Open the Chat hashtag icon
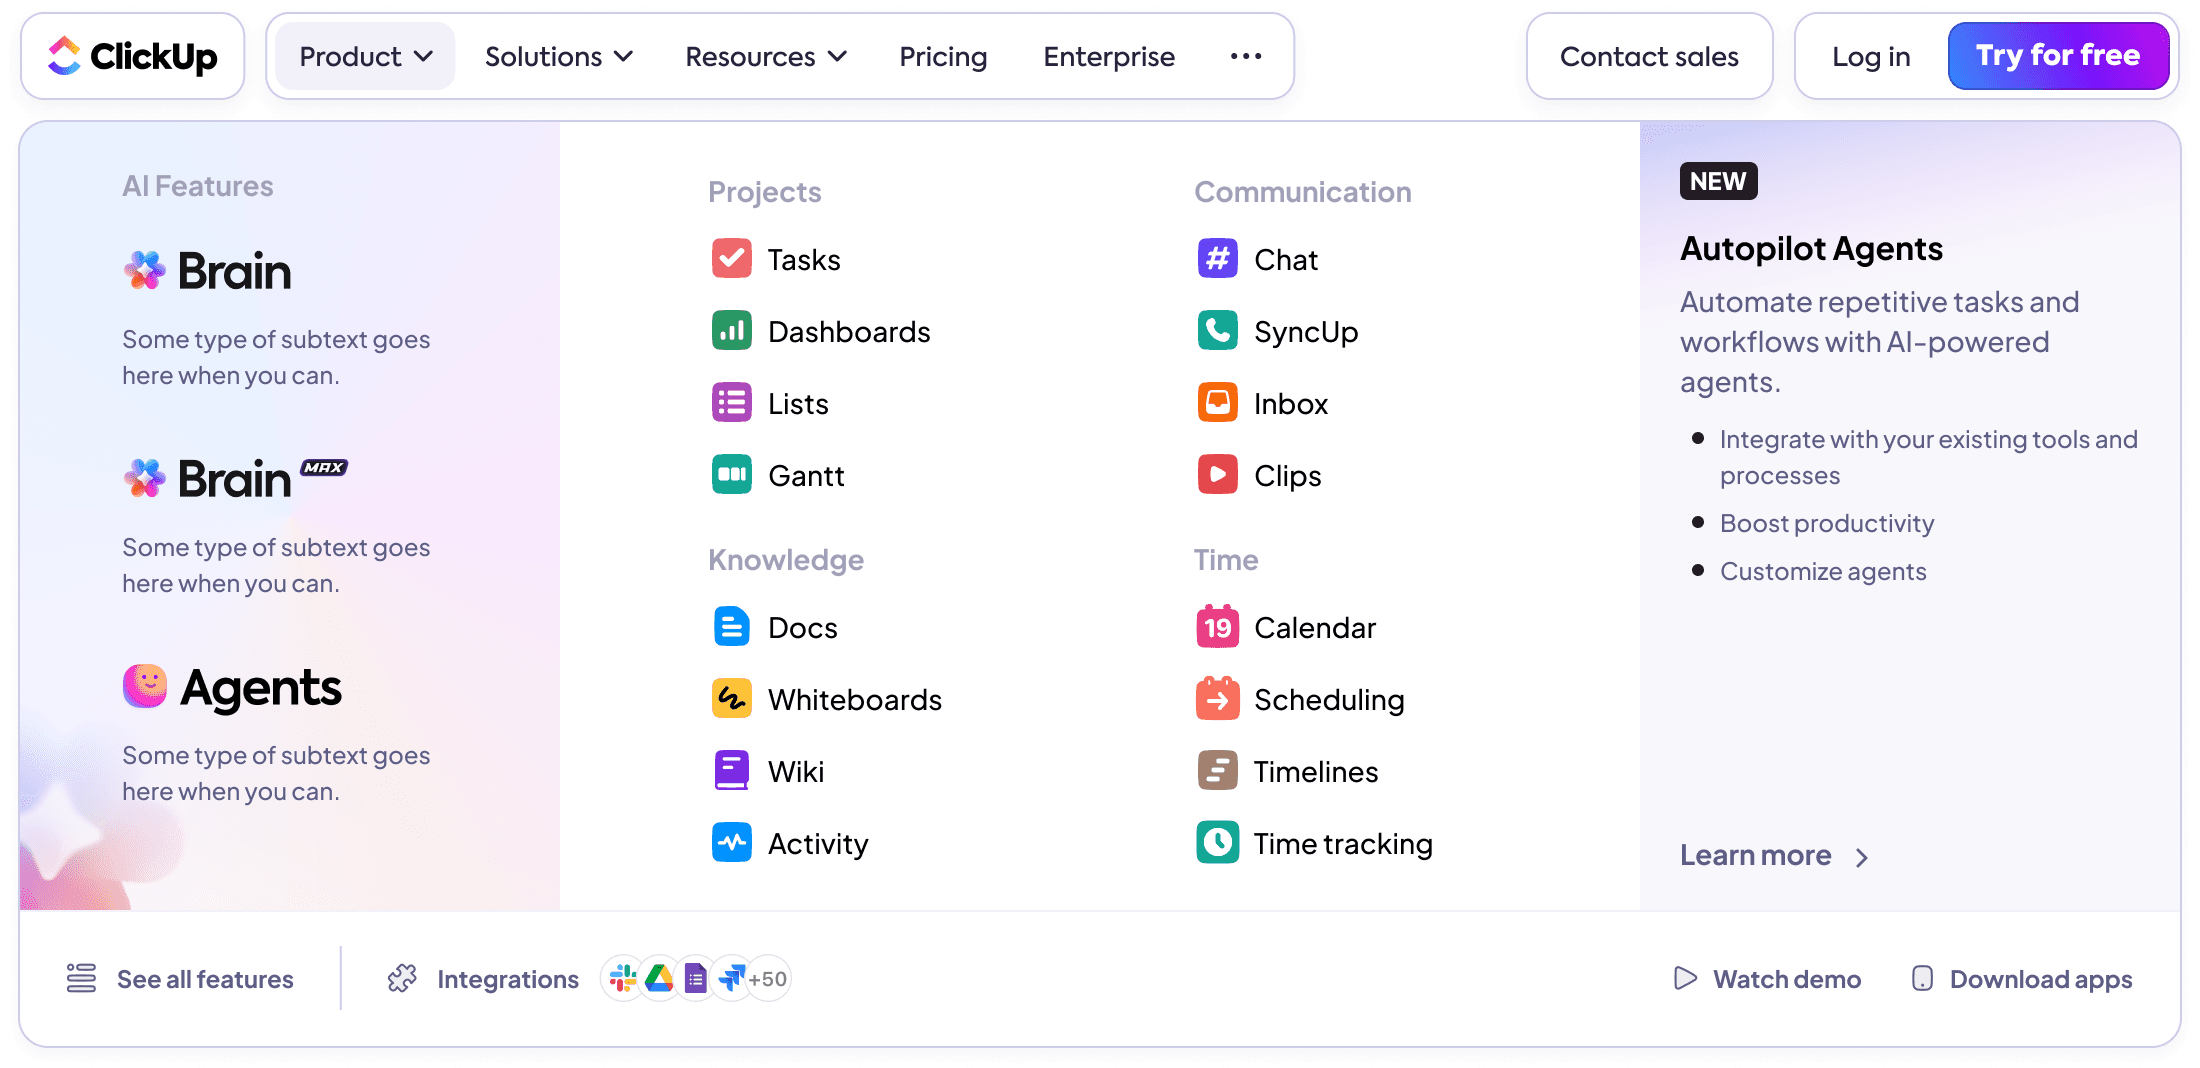 [x=1218, y=259]
